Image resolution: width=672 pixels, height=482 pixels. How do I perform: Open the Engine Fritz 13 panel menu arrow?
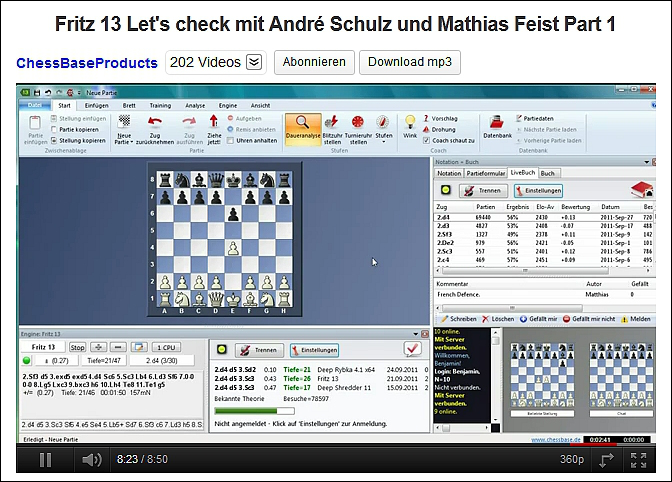[x=415, y=334]
